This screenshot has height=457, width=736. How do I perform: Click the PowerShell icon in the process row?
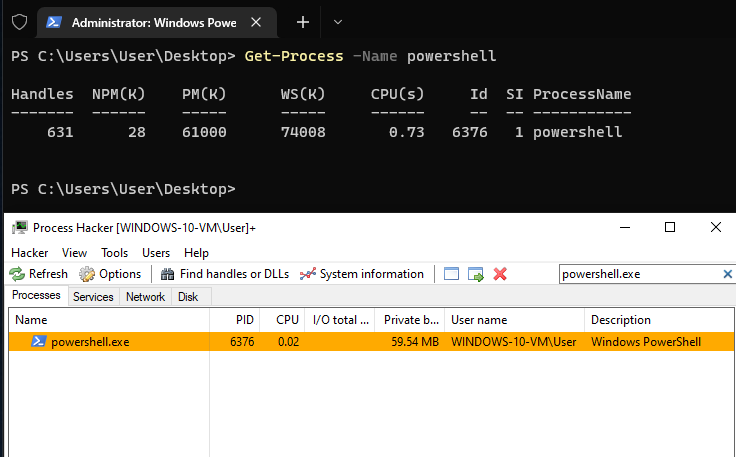click(x=38, y=342)
